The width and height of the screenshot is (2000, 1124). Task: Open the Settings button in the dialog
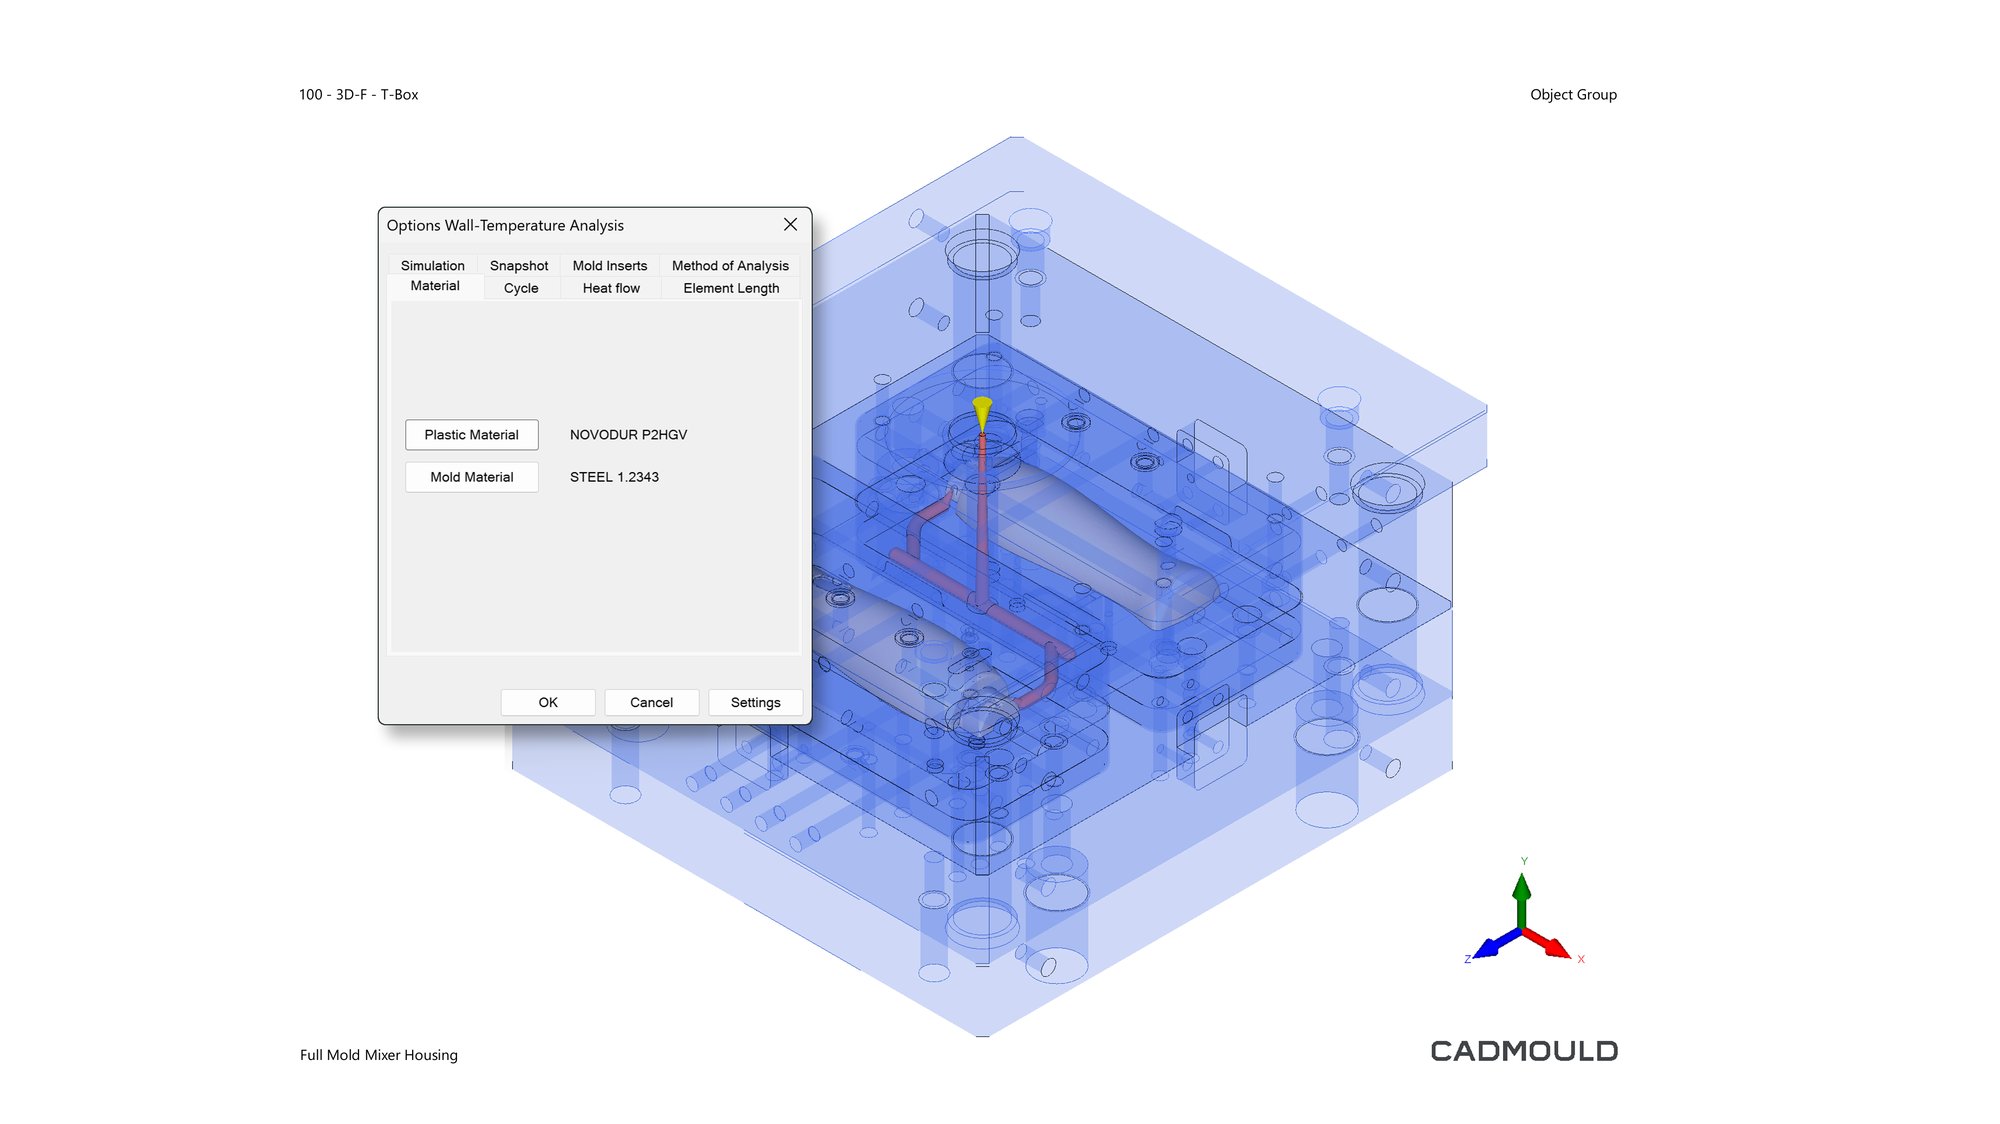tap(755, 702)
